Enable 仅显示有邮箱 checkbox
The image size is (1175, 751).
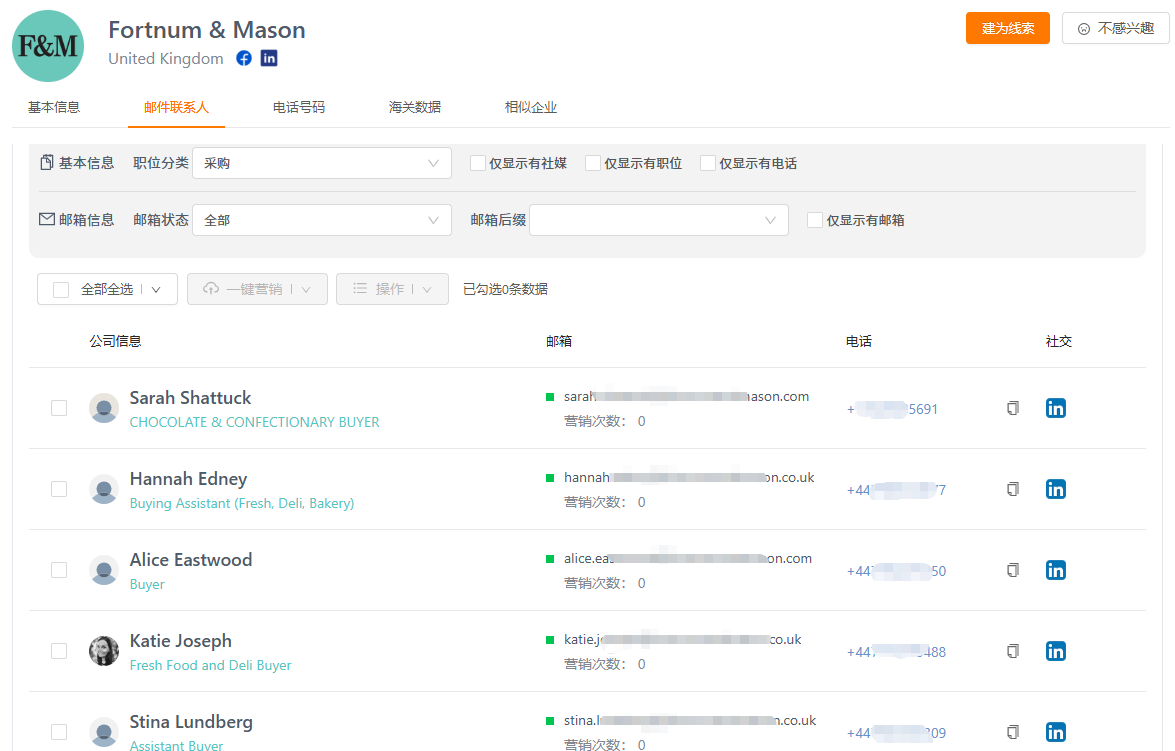(815, 220)
